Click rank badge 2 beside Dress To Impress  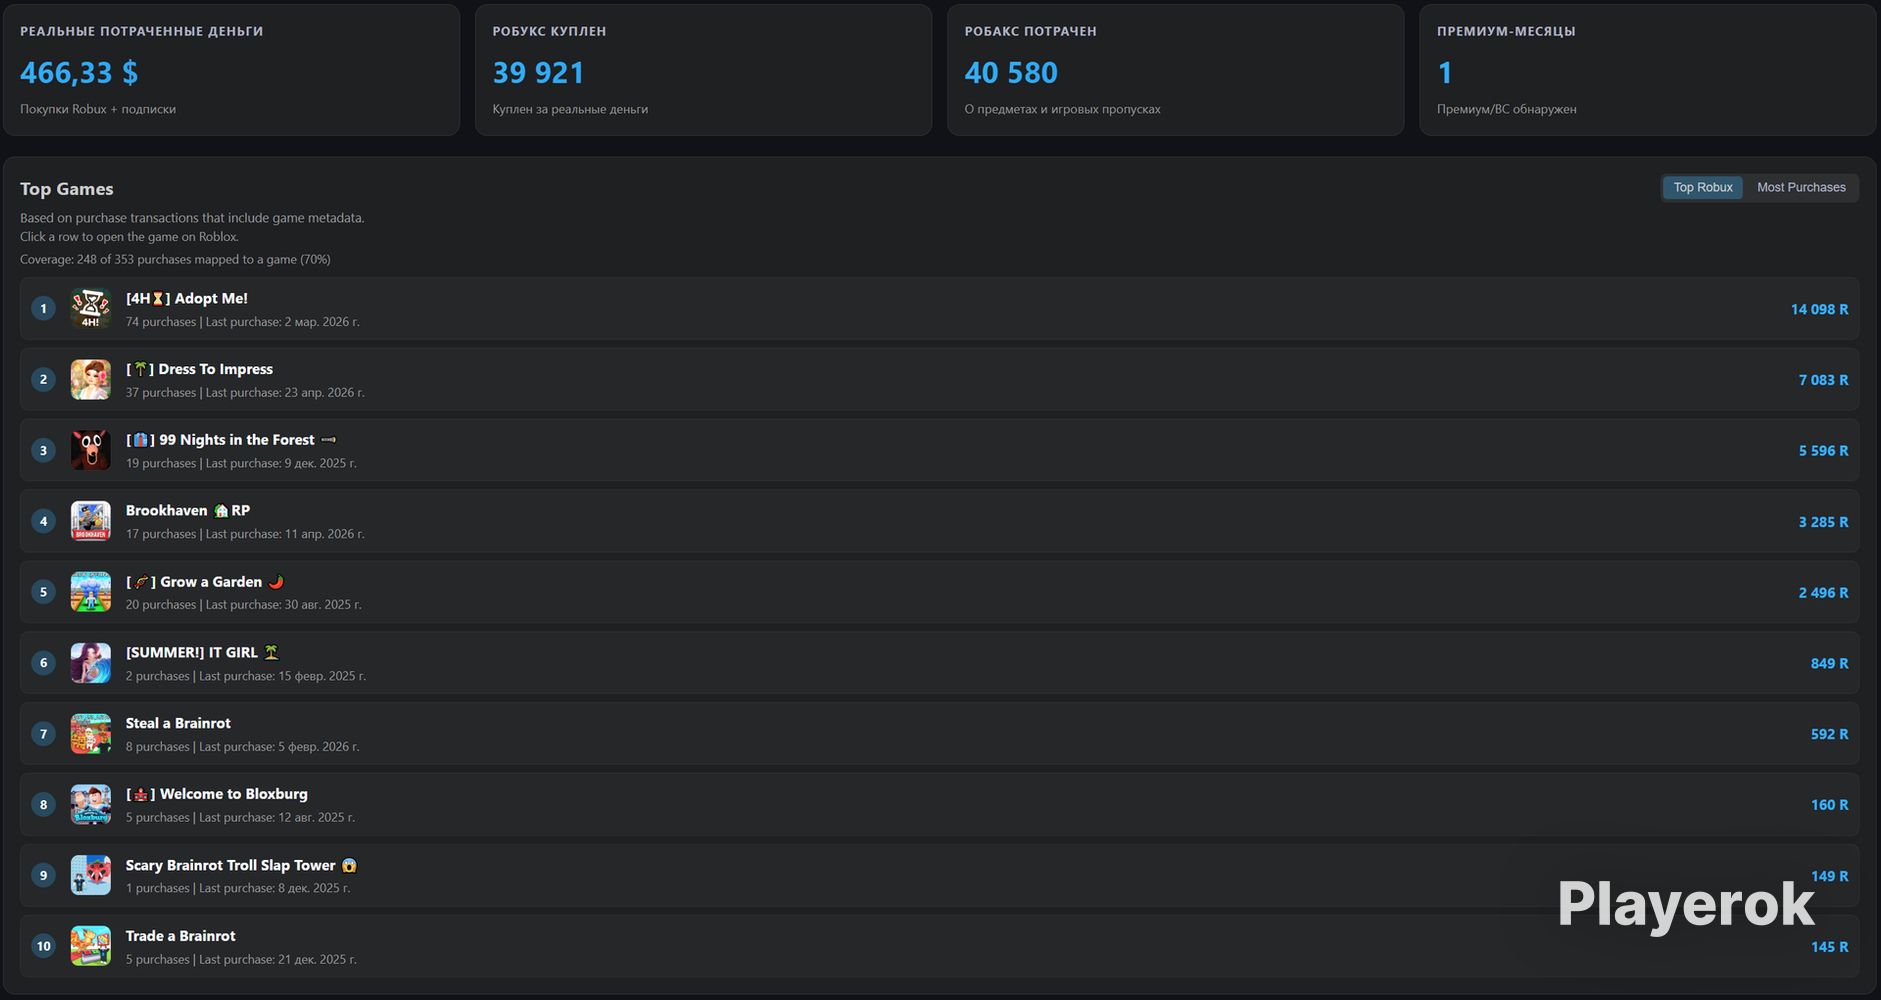(x=43, y=380)
